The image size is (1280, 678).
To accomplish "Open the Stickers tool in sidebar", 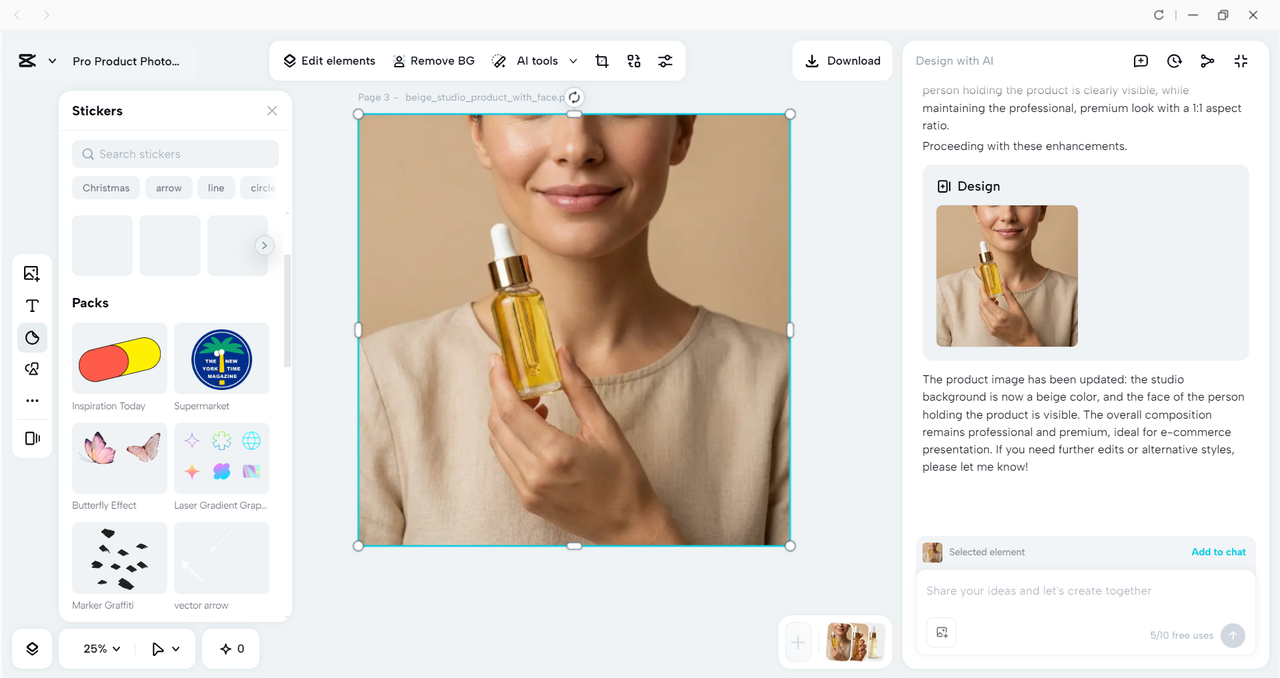I will pos(31,337).
